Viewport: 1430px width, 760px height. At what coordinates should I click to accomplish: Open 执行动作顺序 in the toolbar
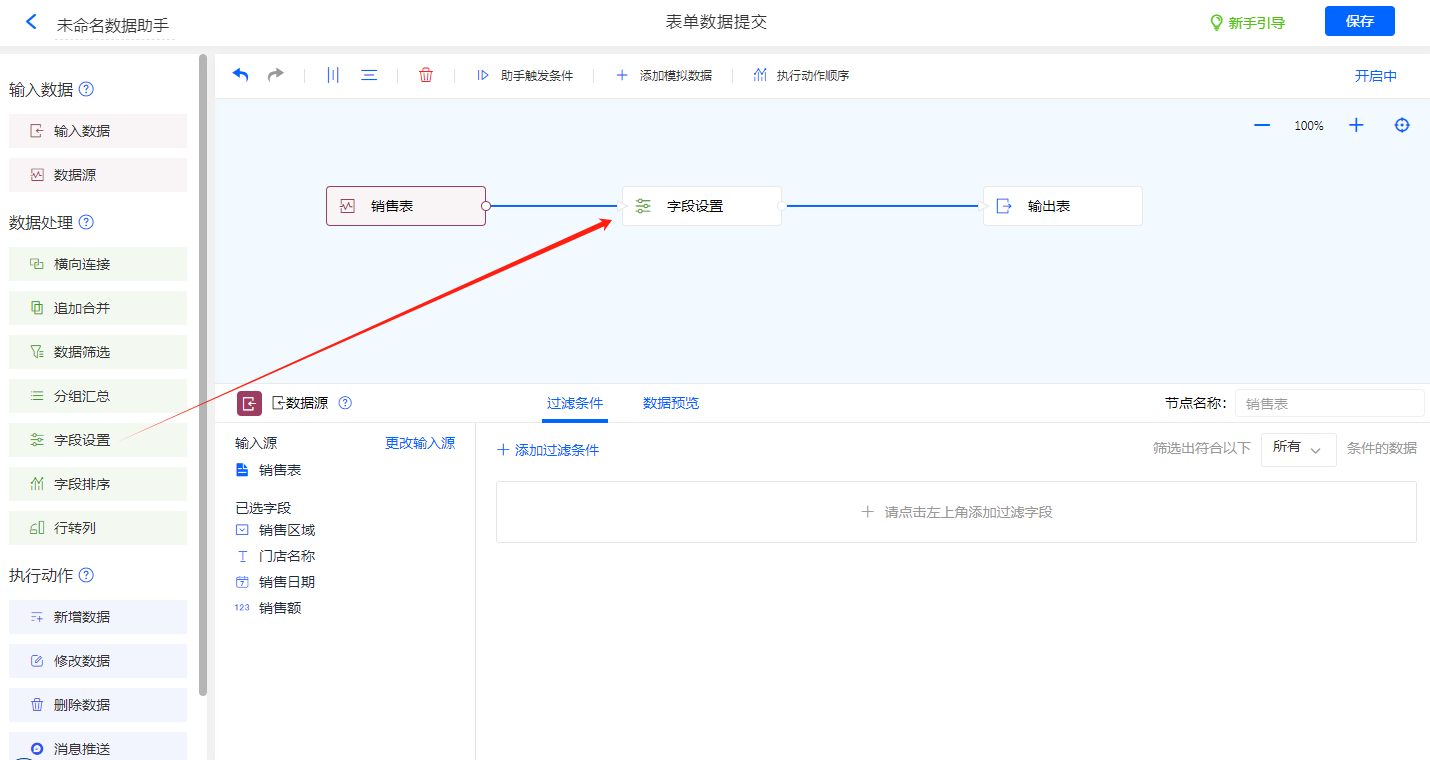801,76
